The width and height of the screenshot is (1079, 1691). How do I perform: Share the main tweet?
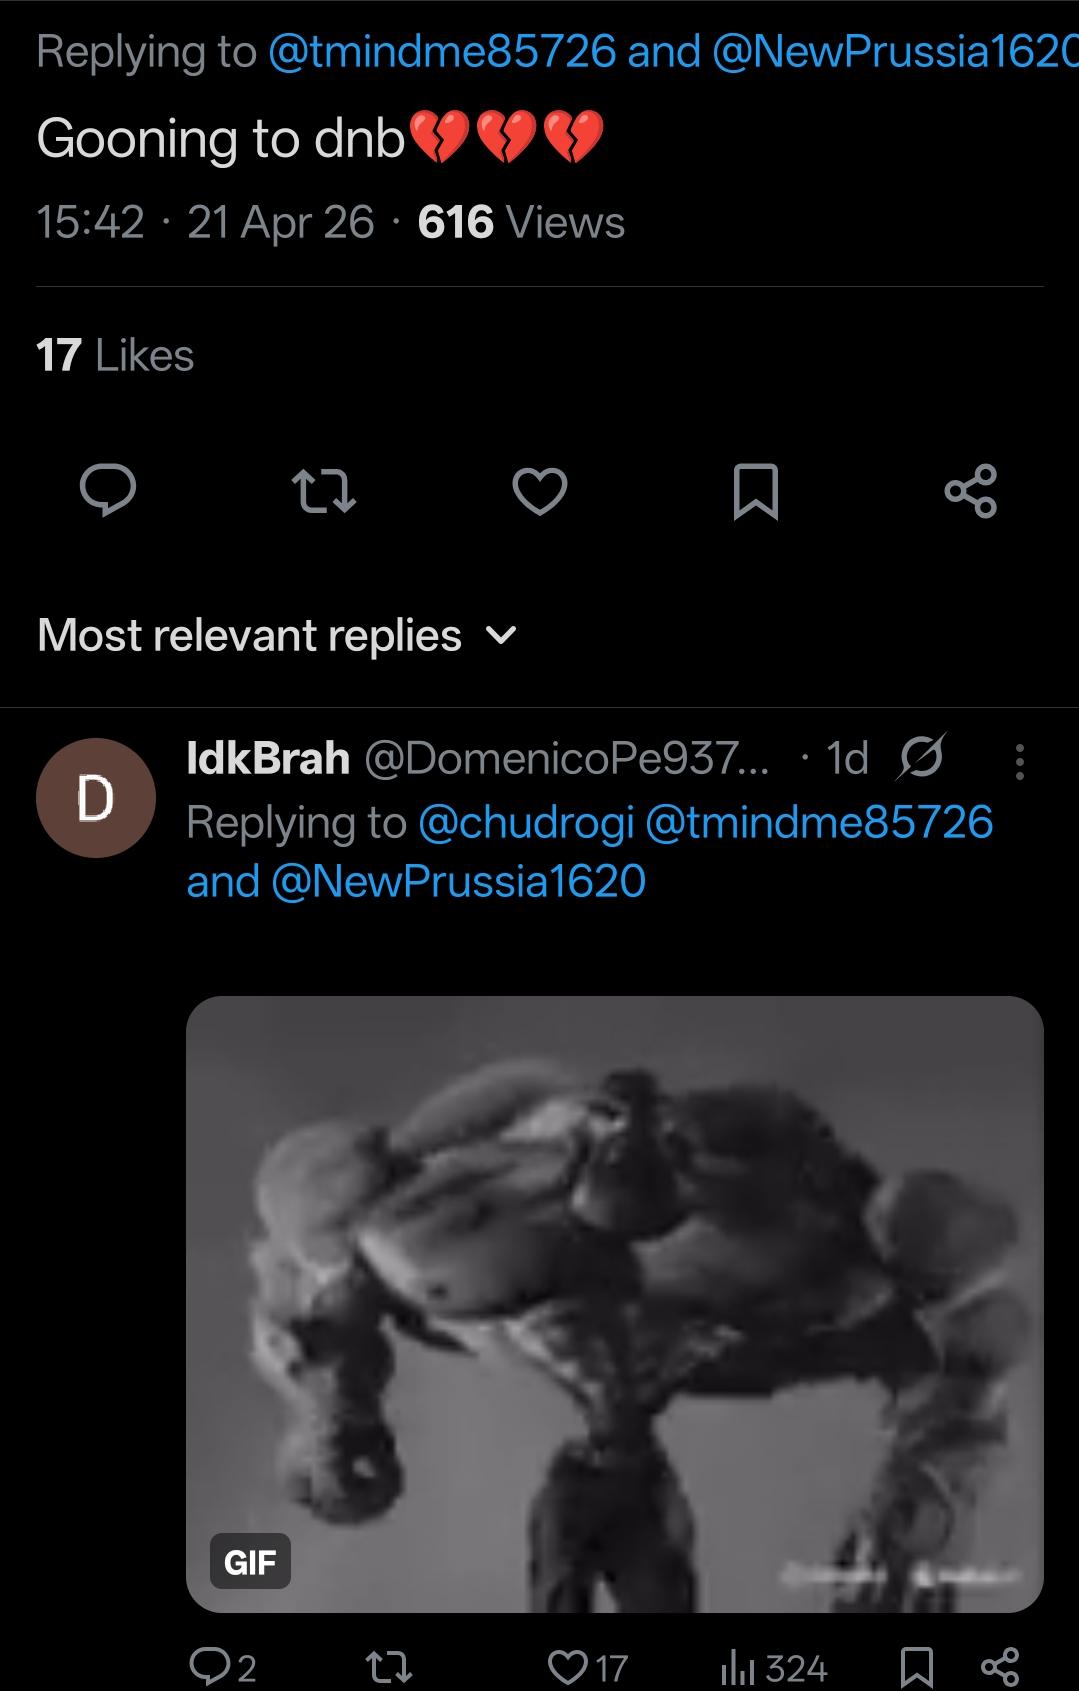point(970,491)
